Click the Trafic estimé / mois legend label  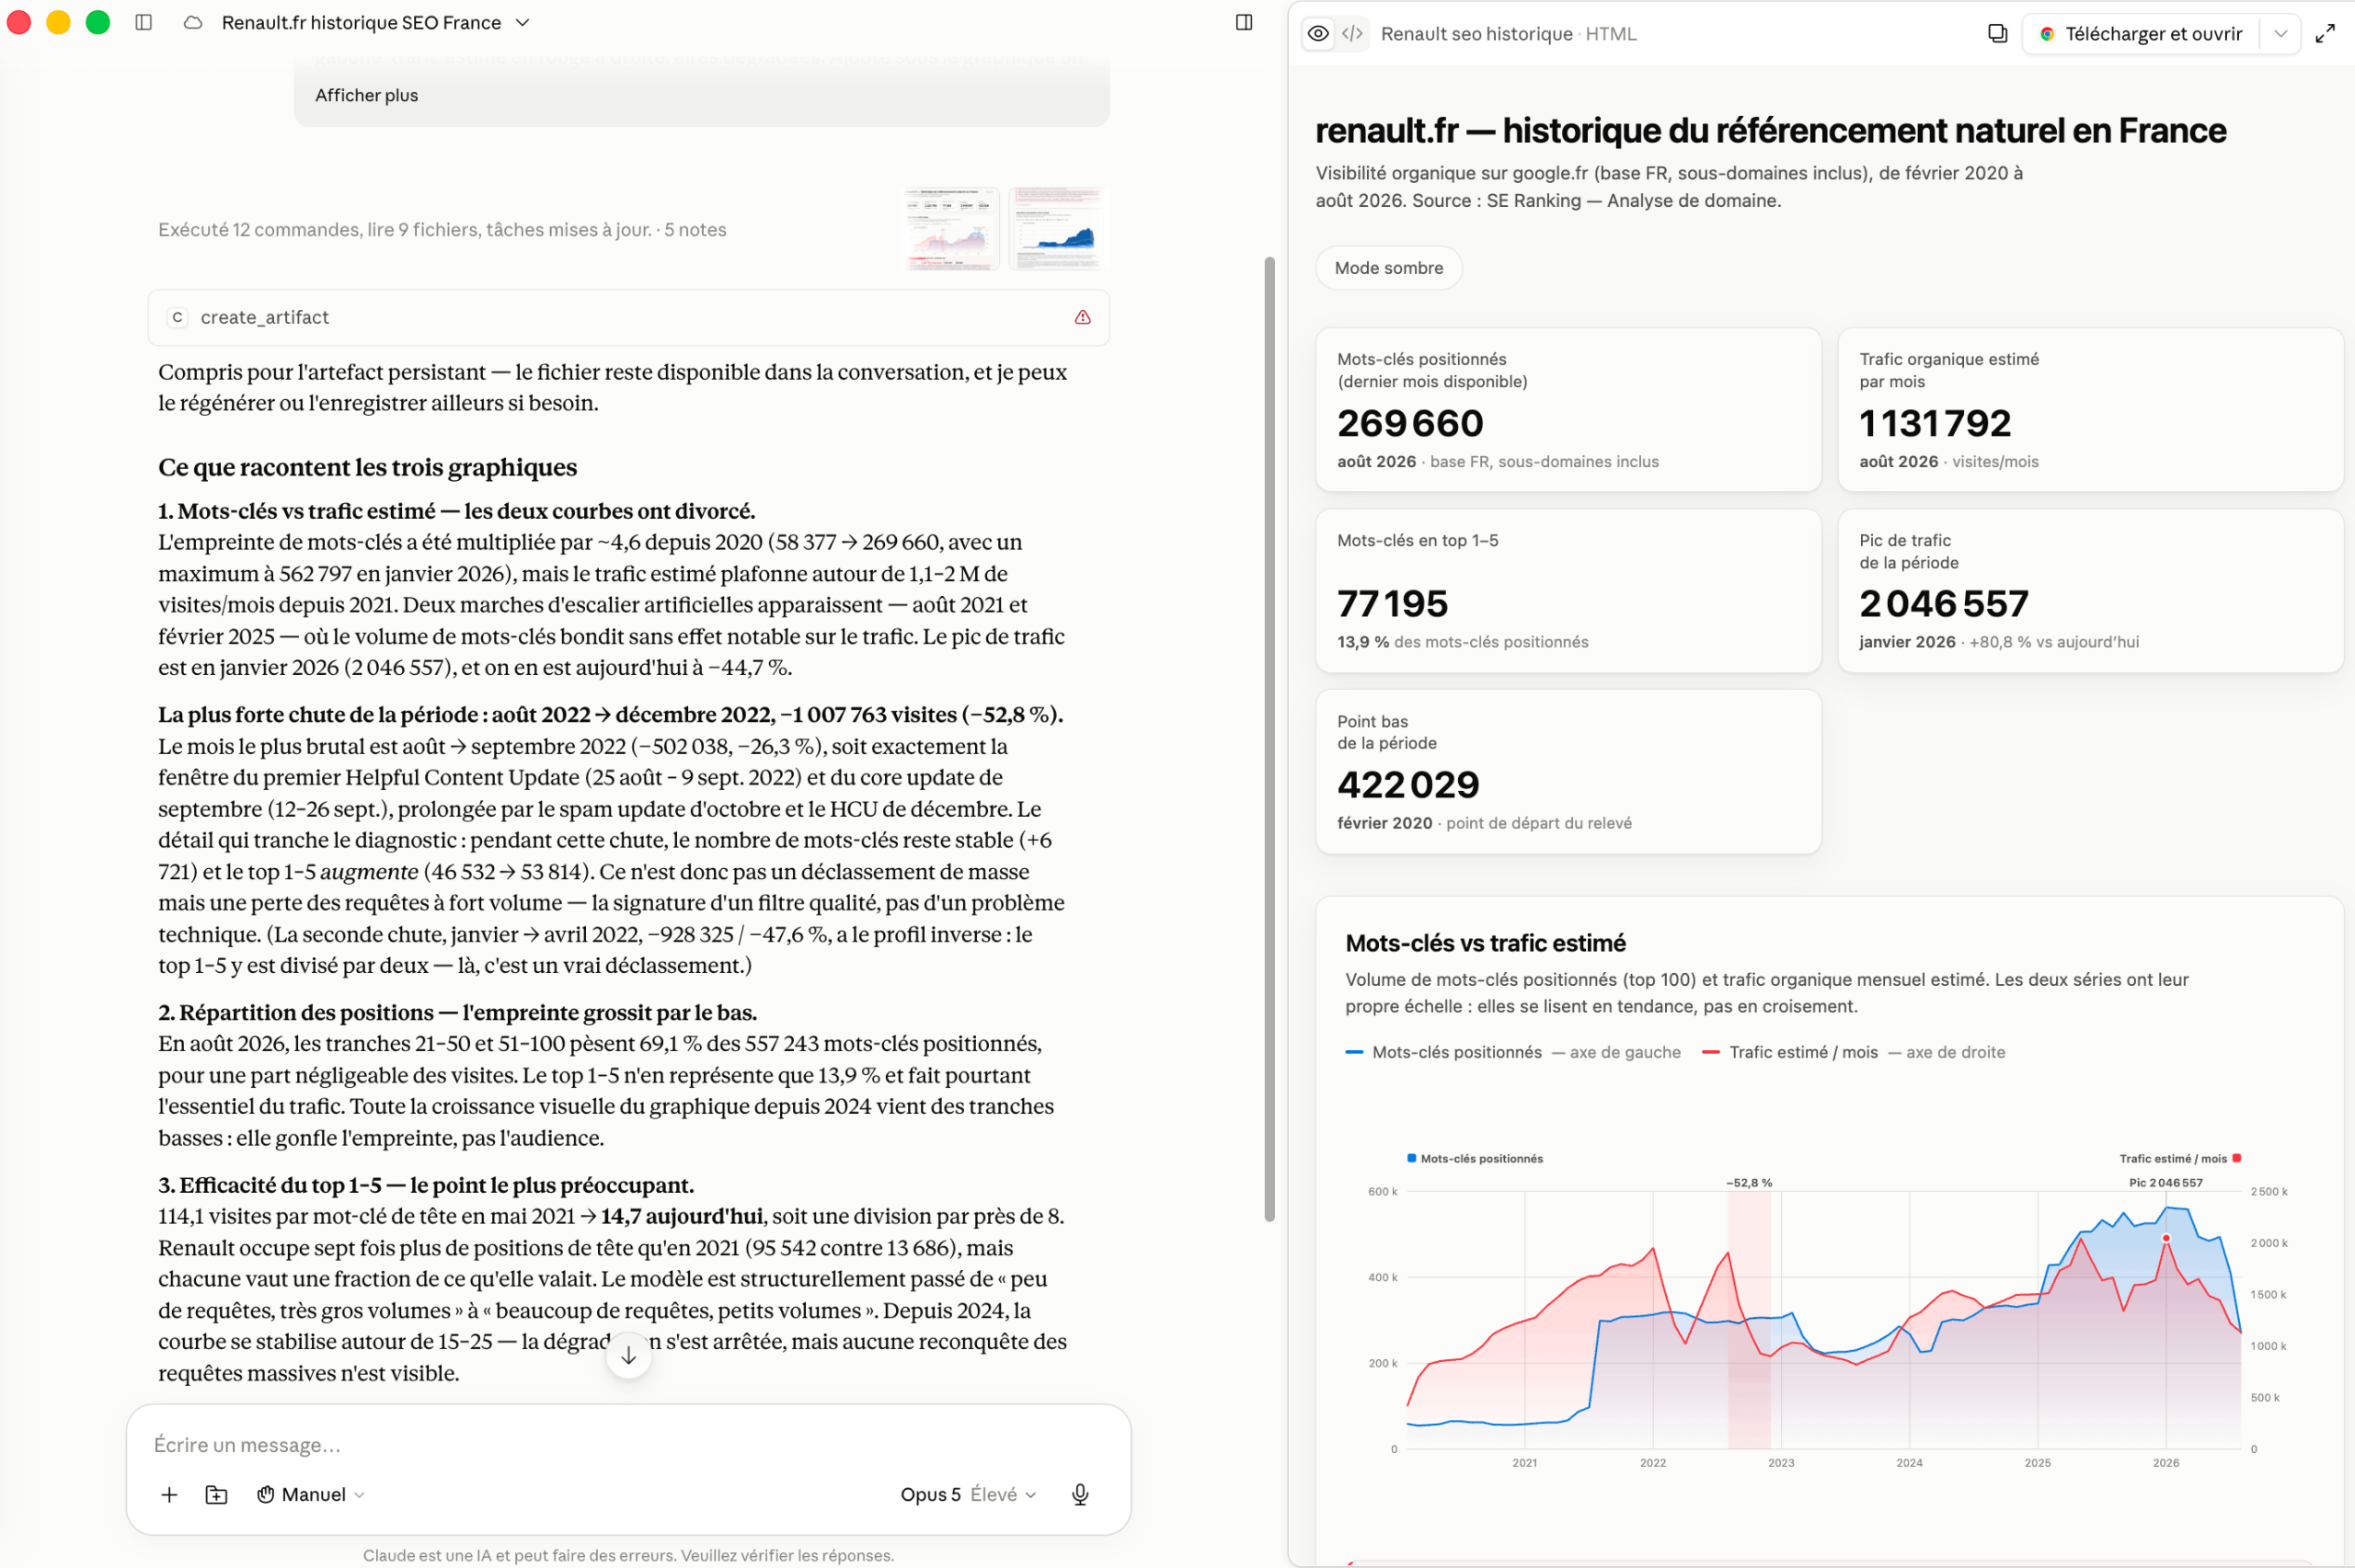tap(1803, 1052)
